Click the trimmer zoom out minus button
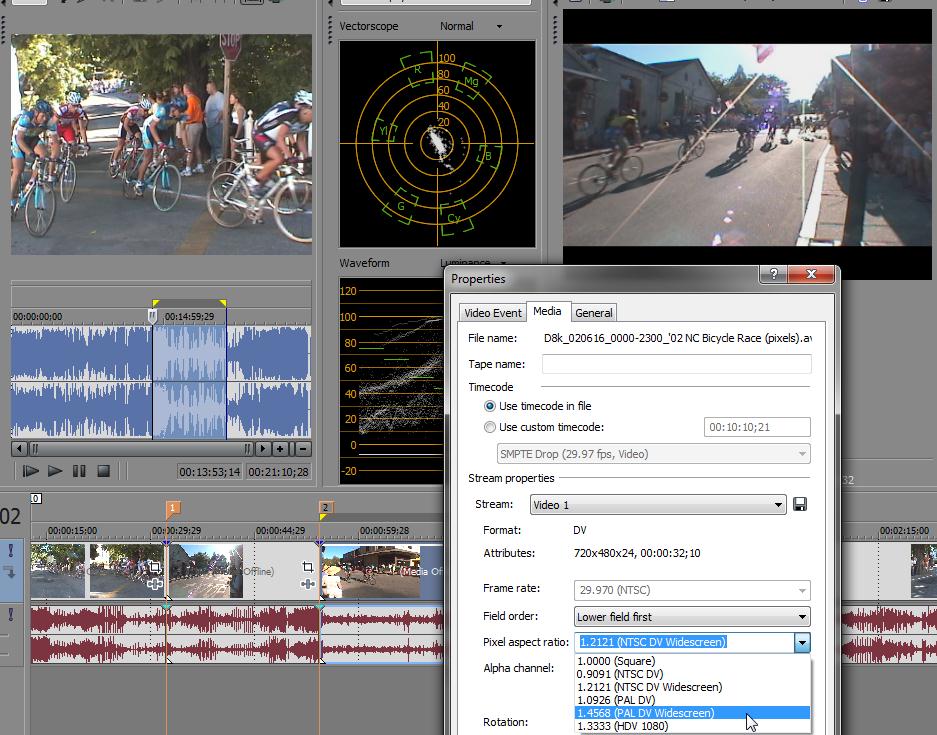The width and height of the screenshot is (937, 735). pos(302,449)
